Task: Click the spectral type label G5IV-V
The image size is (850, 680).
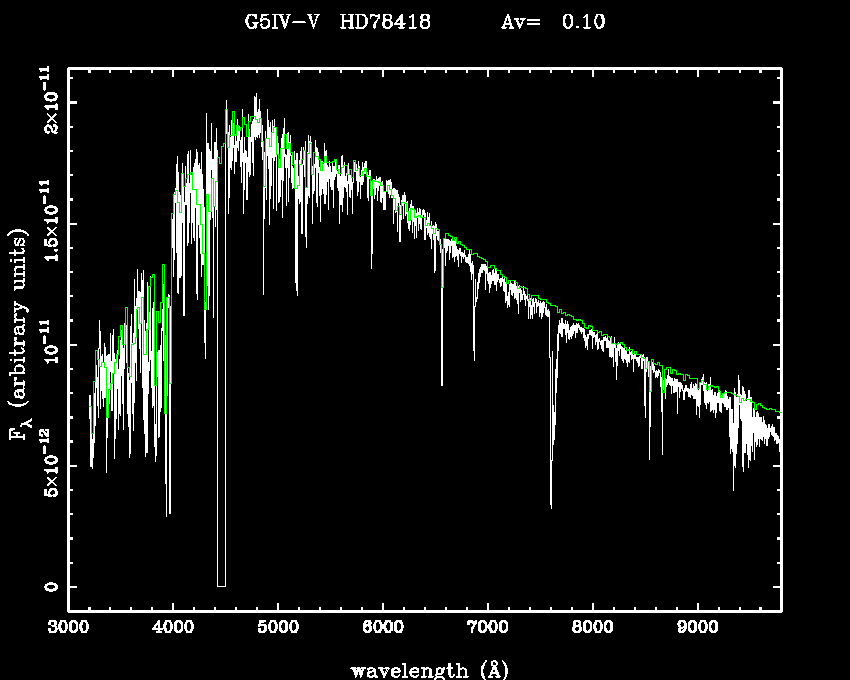Action: pyautogui.click(x=283, y=22)
